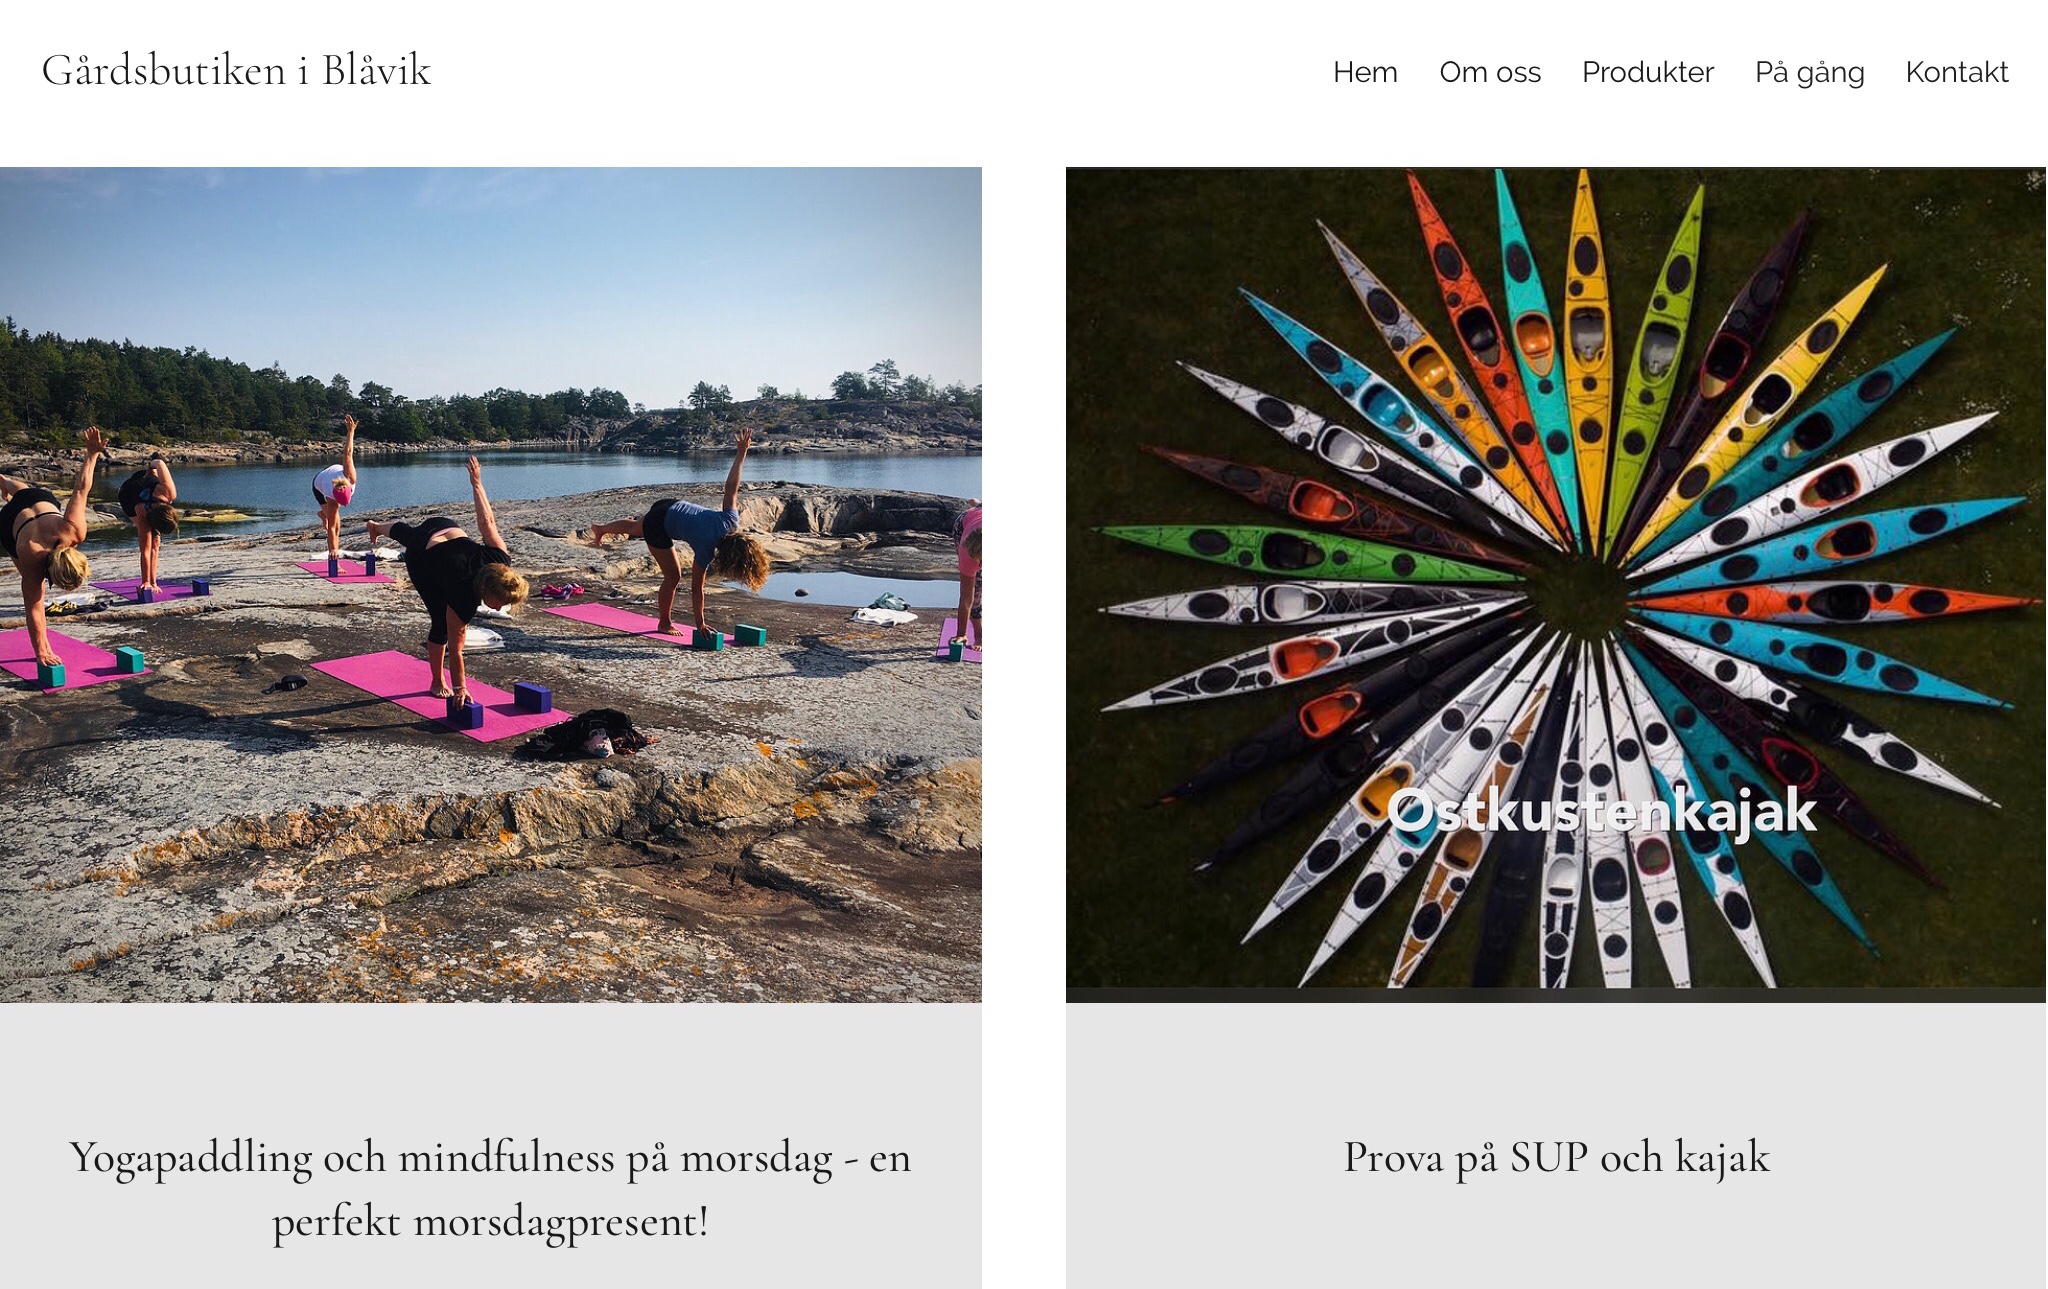The image size is (2048, 1289).
Task: Open the yoga on rocks photo
Action: (491, 585)
